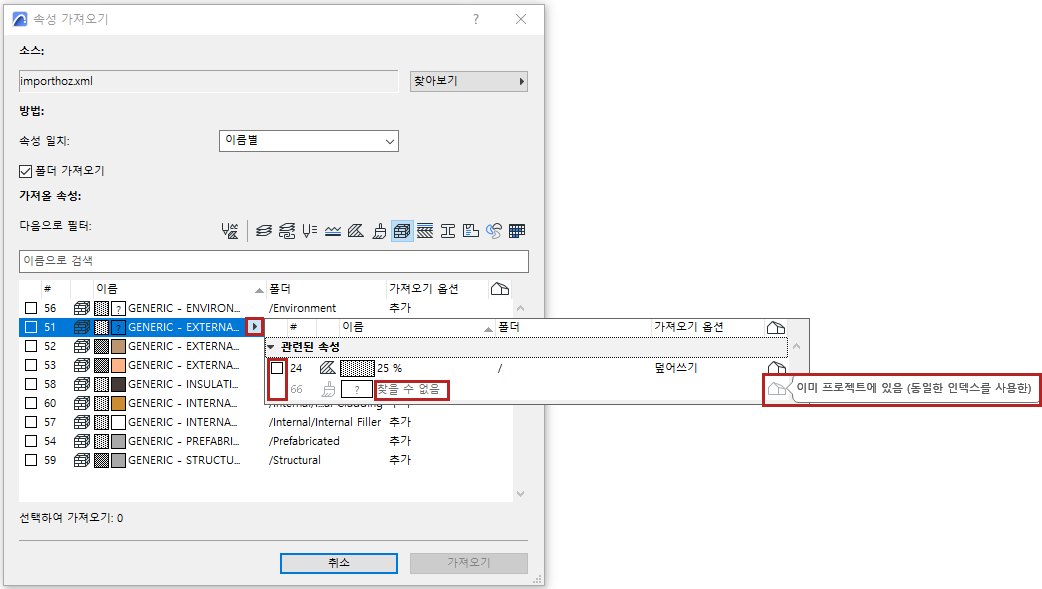The width and height of the screenshot is (1042, 589).
Task: Select the Layer Combinations filter icon
Action: 287,231
